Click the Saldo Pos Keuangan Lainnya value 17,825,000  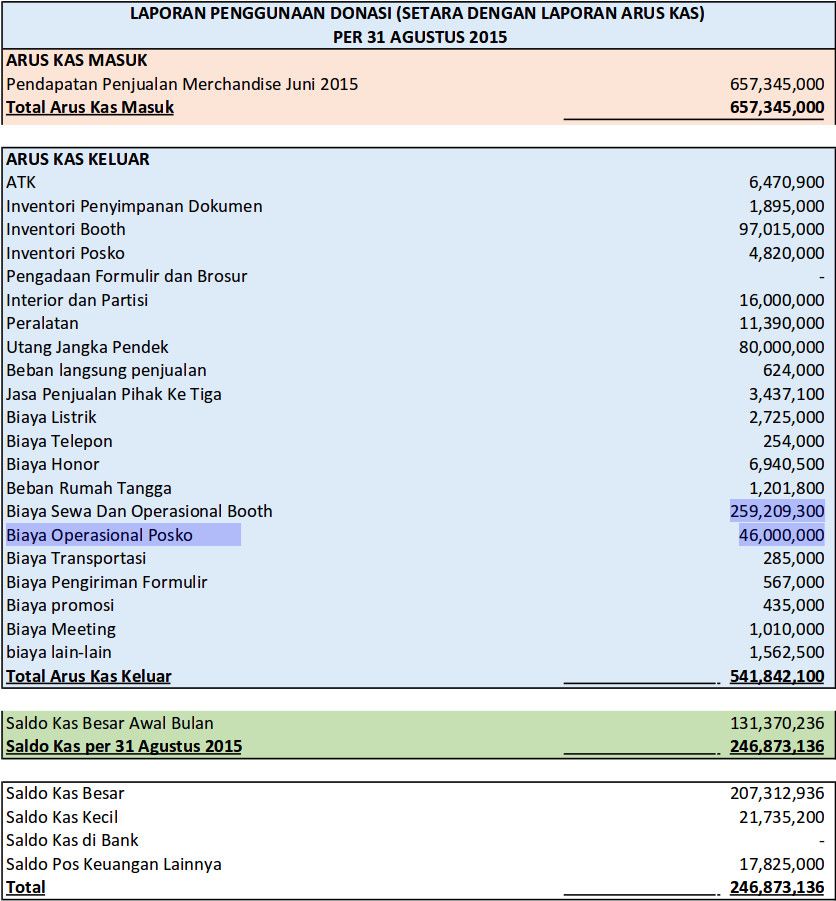(781, 864)
